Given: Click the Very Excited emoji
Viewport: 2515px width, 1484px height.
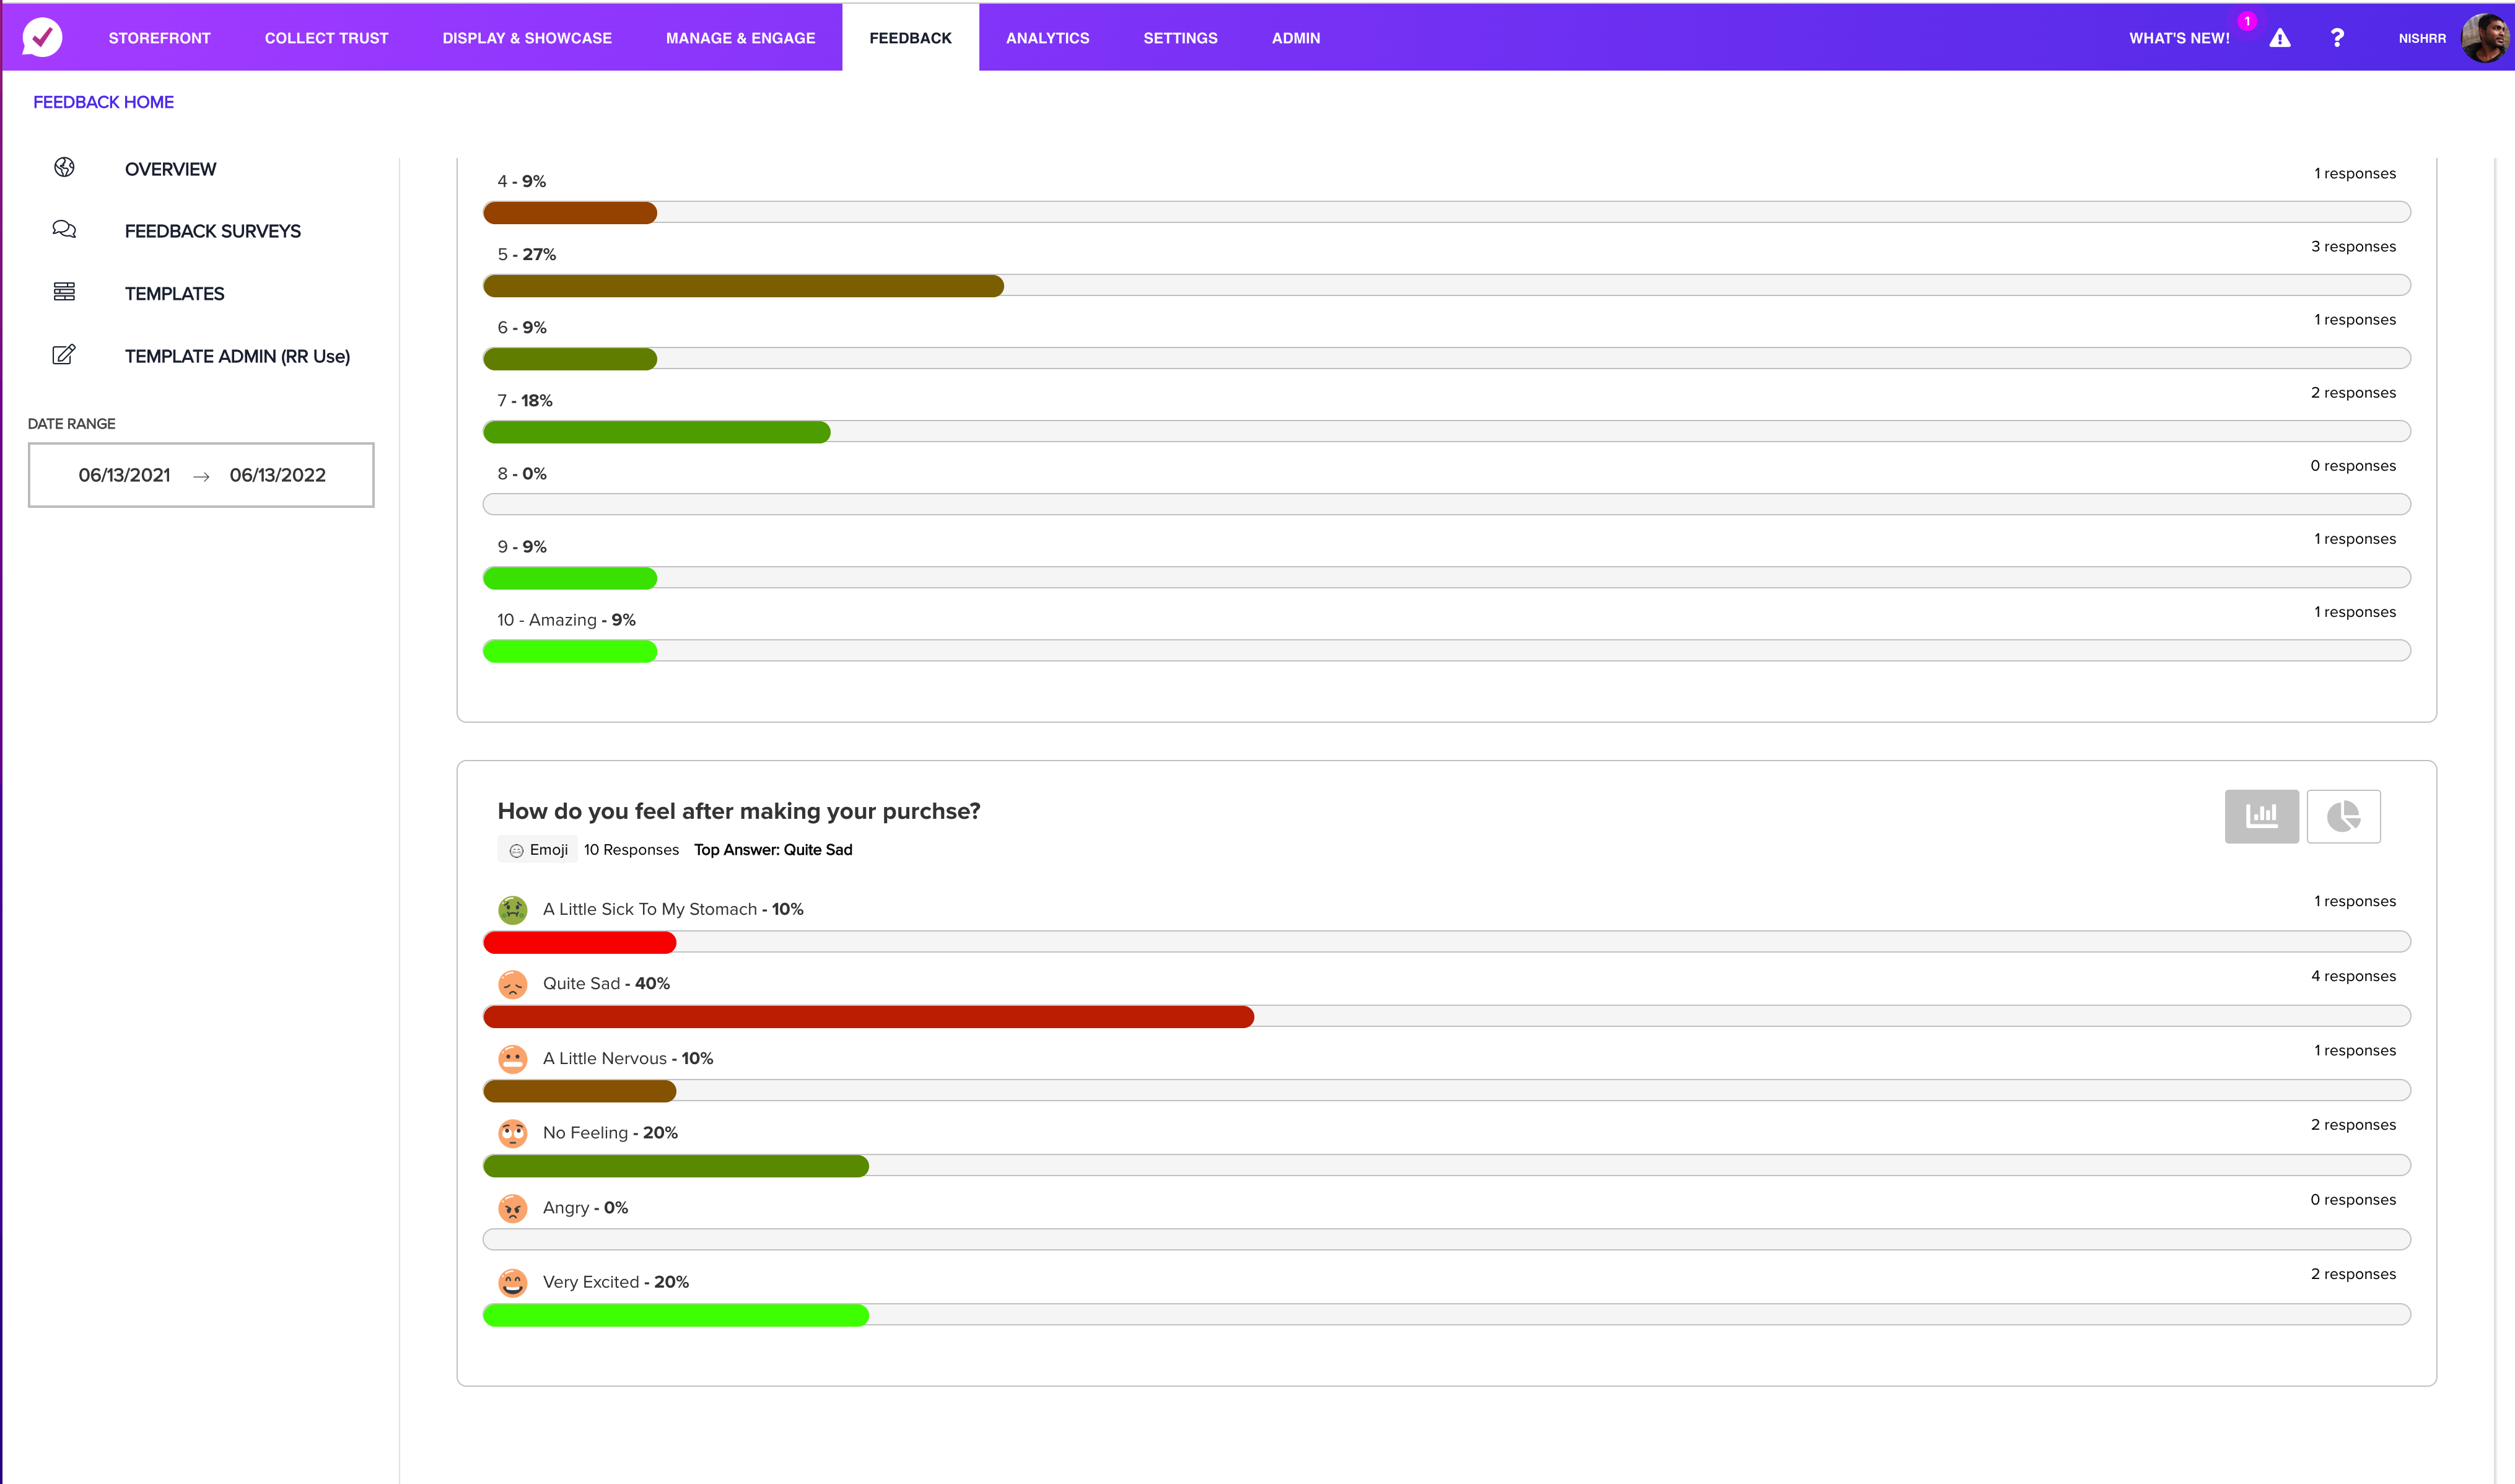Looking at the screenshot, I should point(512,1282).
